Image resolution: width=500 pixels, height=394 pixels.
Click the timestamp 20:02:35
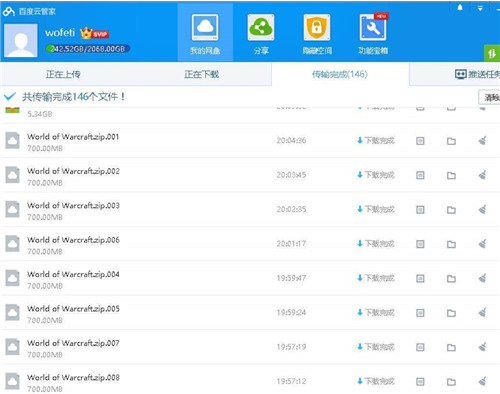(x=291, y=209)
